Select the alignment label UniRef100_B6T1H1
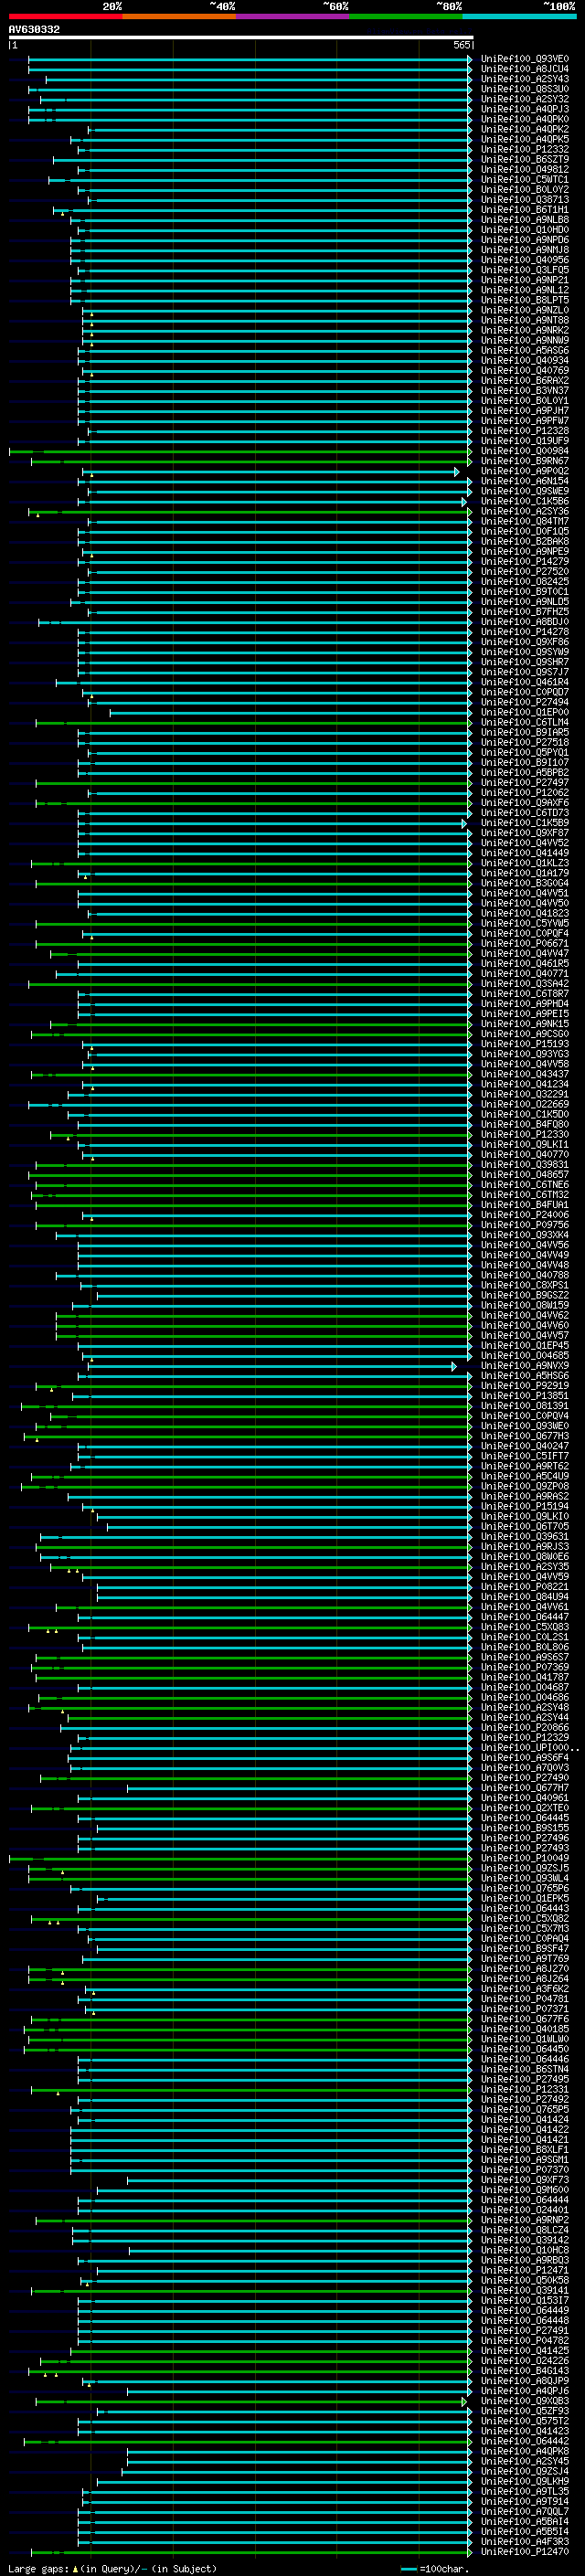This screenshot has height=2576, width=585. (x=525, y=209)
